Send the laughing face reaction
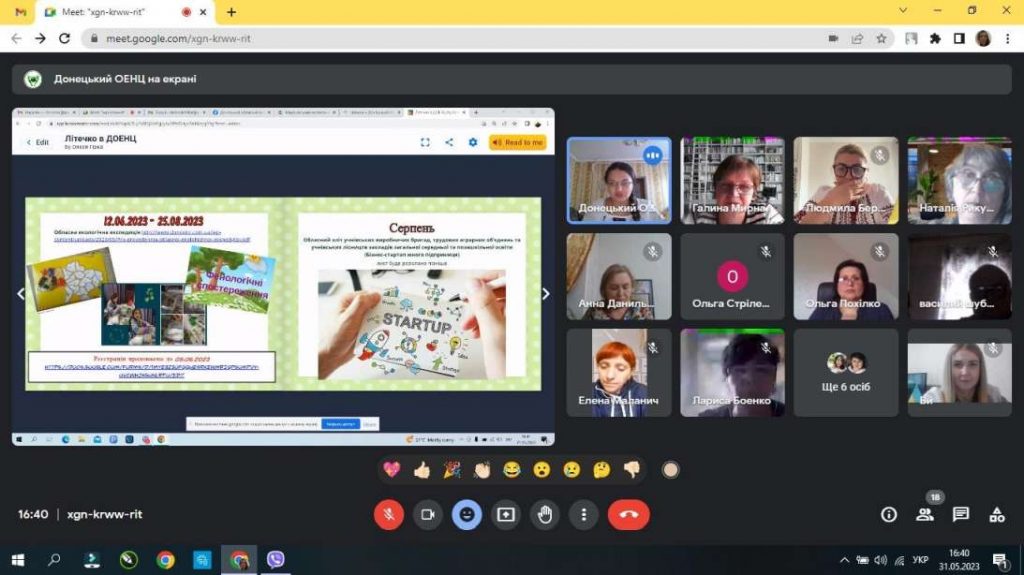 coord(512,470)
